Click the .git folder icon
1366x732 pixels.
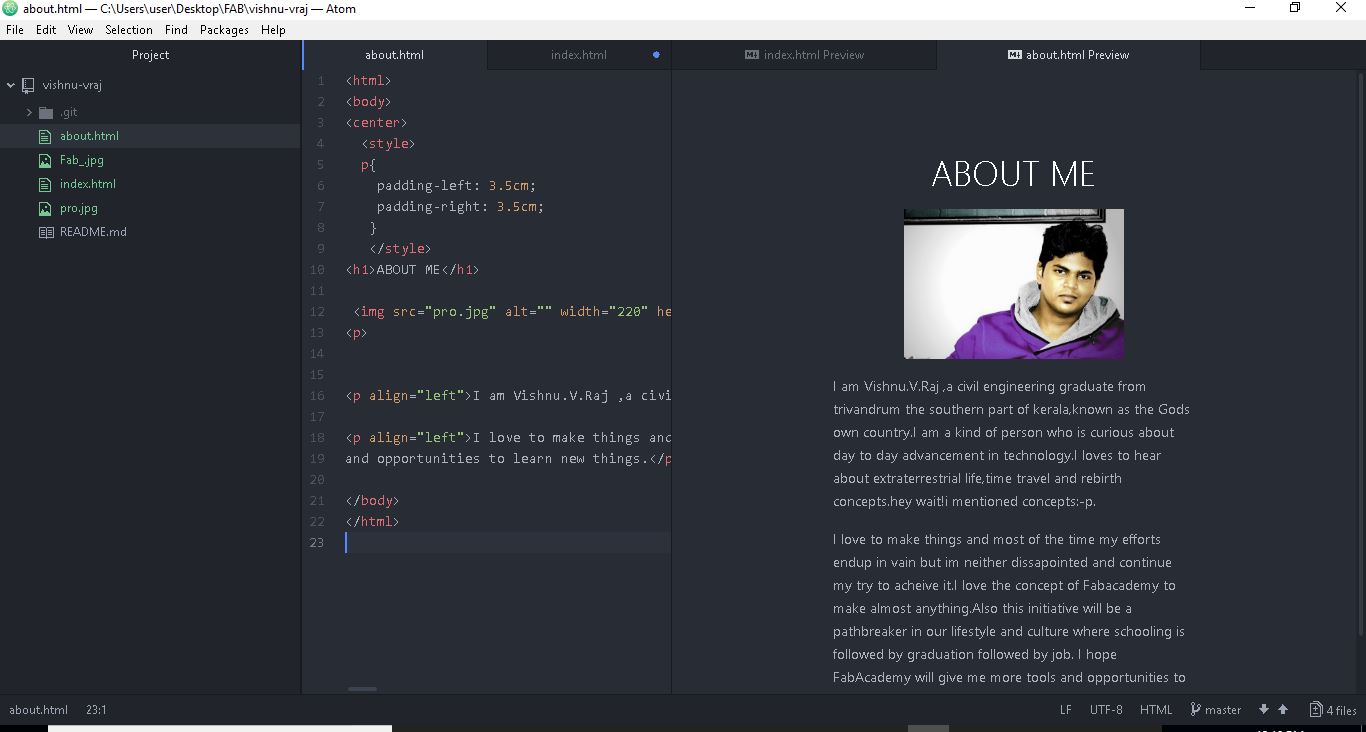[x=46, y=112]
